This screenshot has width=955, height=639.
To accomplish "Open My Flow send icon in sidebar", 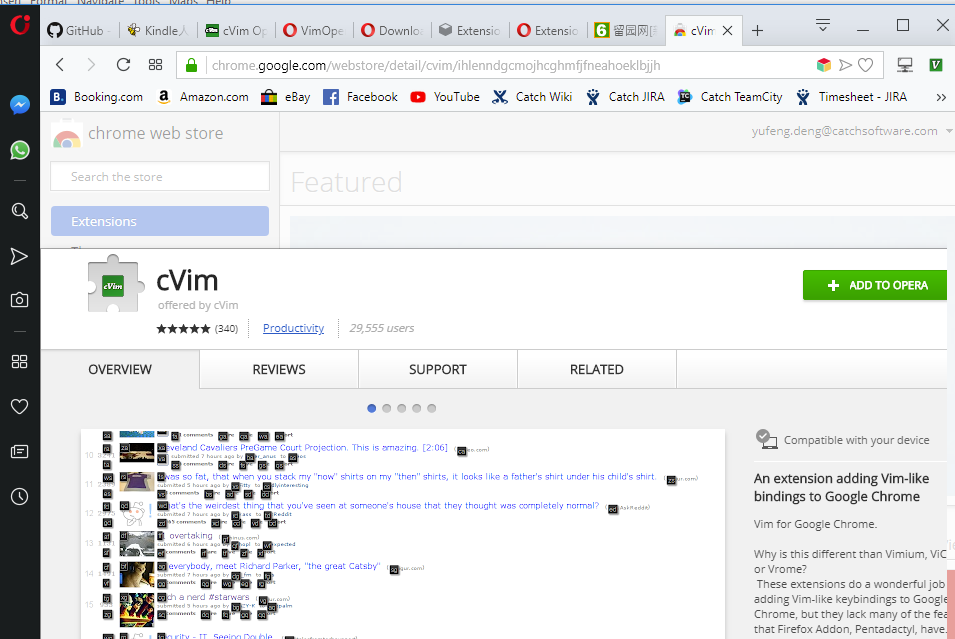I will [19, 256].
